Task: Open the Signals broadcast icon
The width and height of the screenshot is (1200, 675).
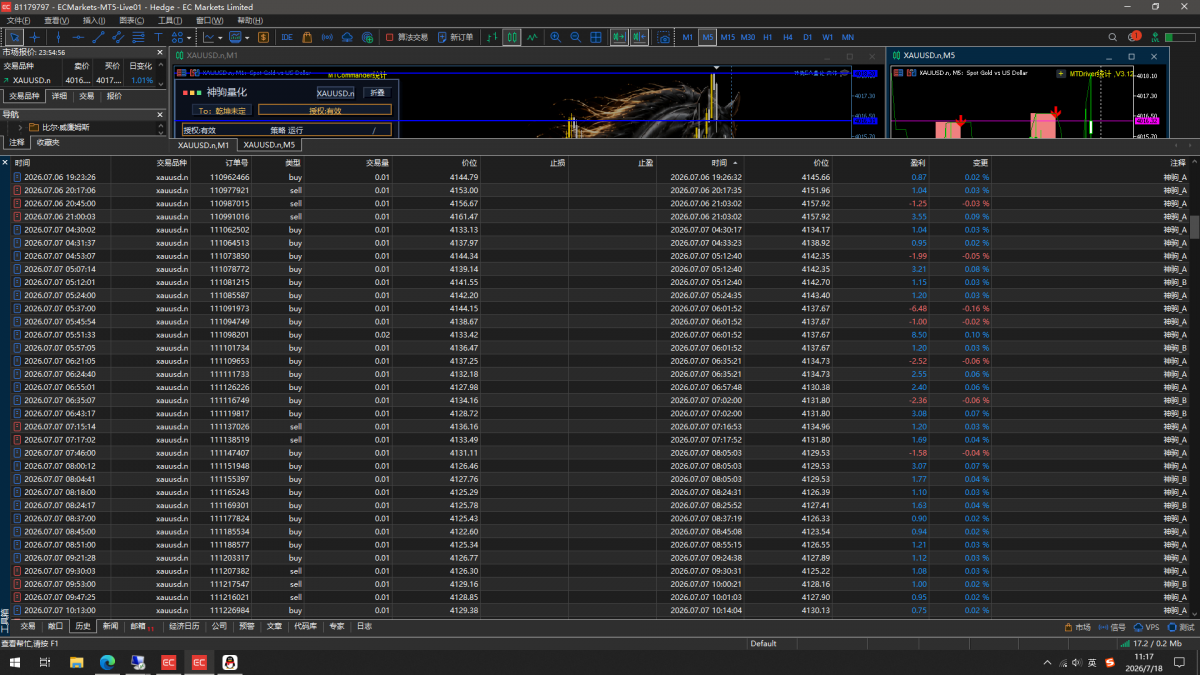Action: (x=326, y=37)
